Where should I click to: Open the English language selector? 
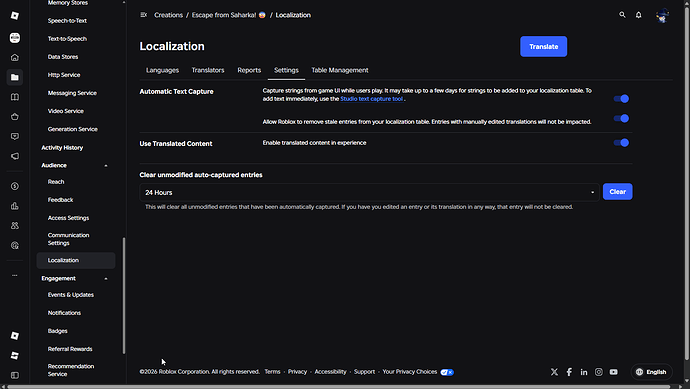coord(651,372)
